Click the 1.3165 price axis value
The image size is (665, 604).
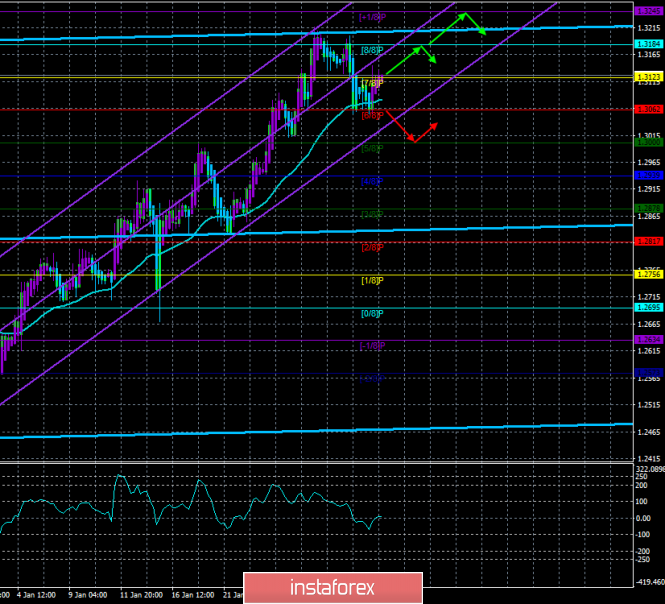tap(649, 55)
